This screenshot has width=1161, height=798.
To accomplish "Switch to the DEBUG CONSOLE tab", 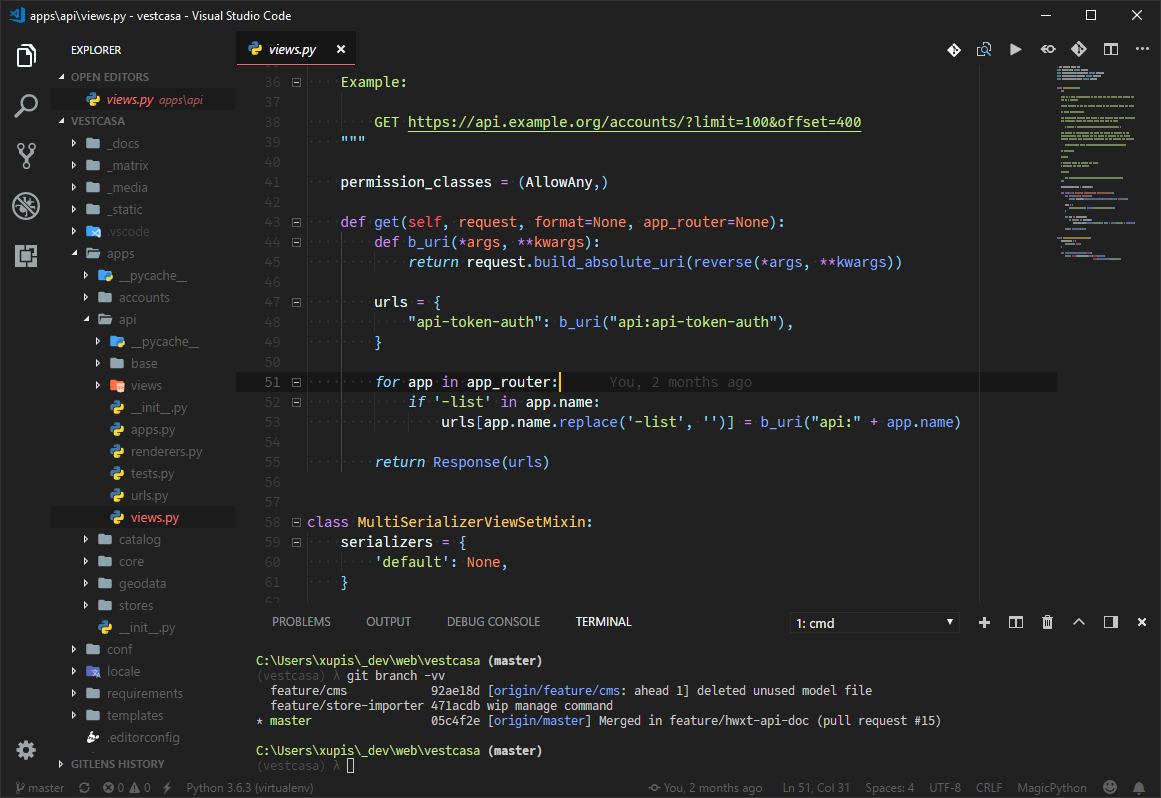I will pyautogui.click(x=493, y=621).
